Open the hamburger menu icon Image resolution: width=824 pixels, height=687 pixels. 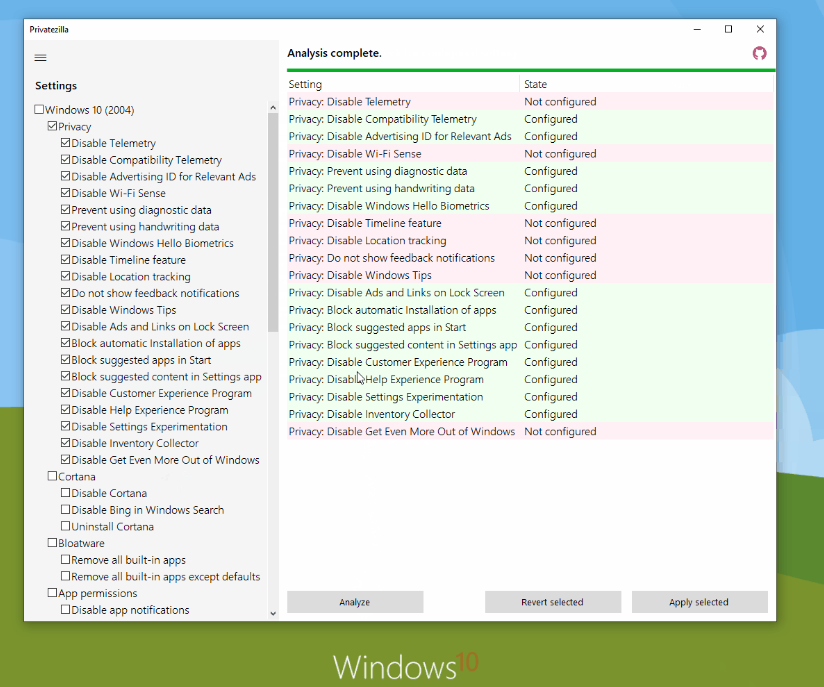(x=40, y=58)
